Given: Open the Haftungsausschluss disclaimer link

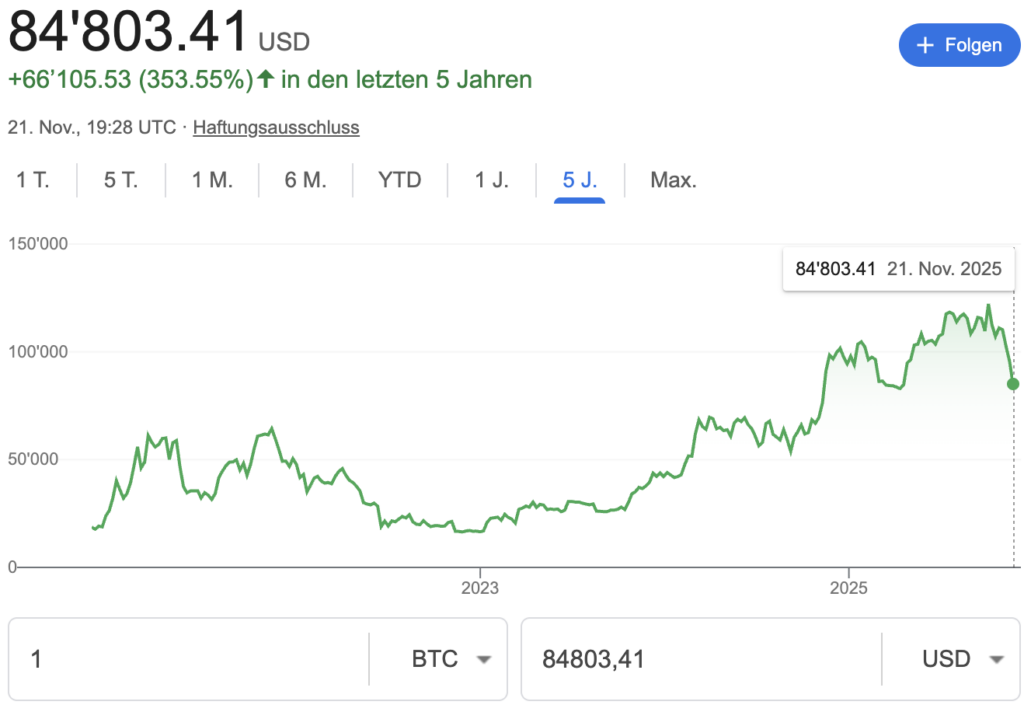Looking at the screenshot, I should click(276, 127).
